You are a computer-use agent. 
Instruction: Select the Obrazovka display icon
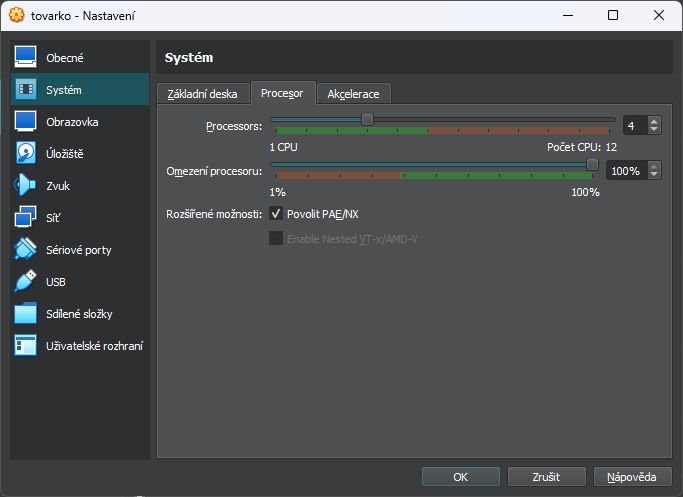26,122
